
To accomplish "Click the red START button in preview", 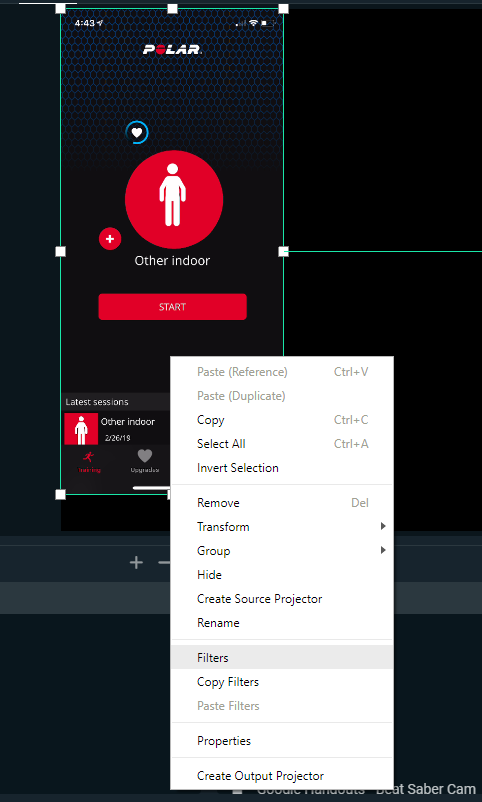I will coord(172,307).
